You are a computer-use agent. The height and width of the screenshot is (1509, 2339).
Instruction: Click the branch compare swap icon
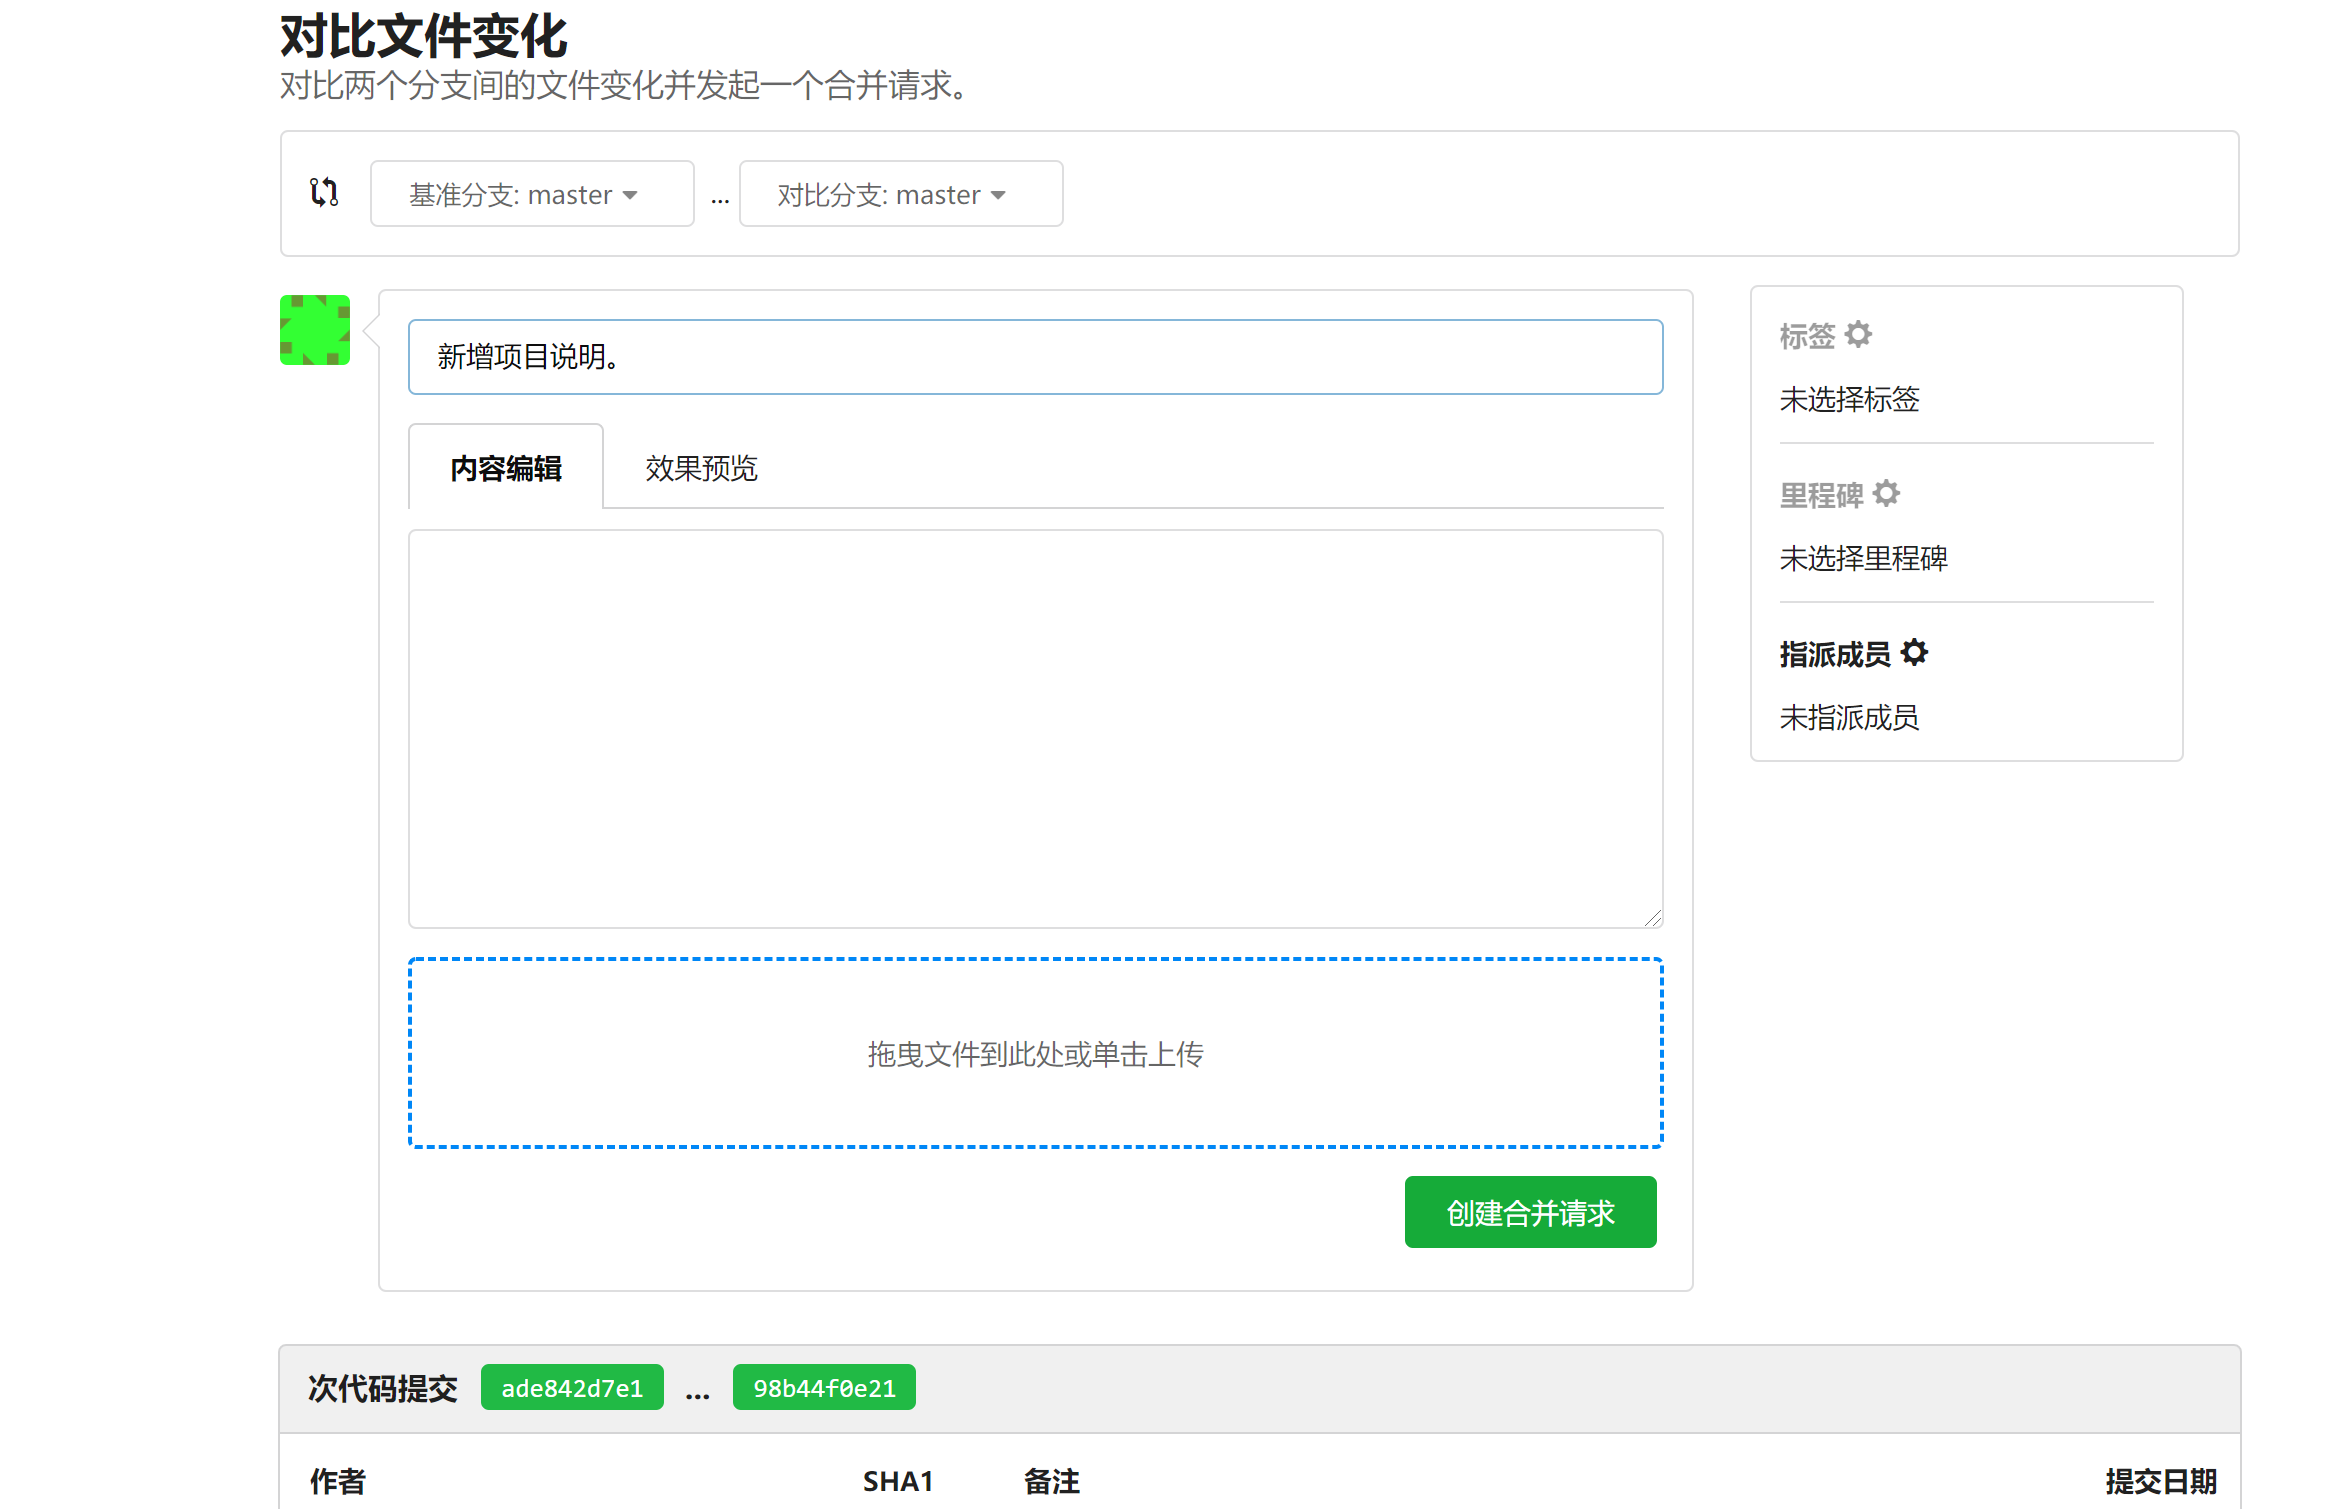click(324, 192)
